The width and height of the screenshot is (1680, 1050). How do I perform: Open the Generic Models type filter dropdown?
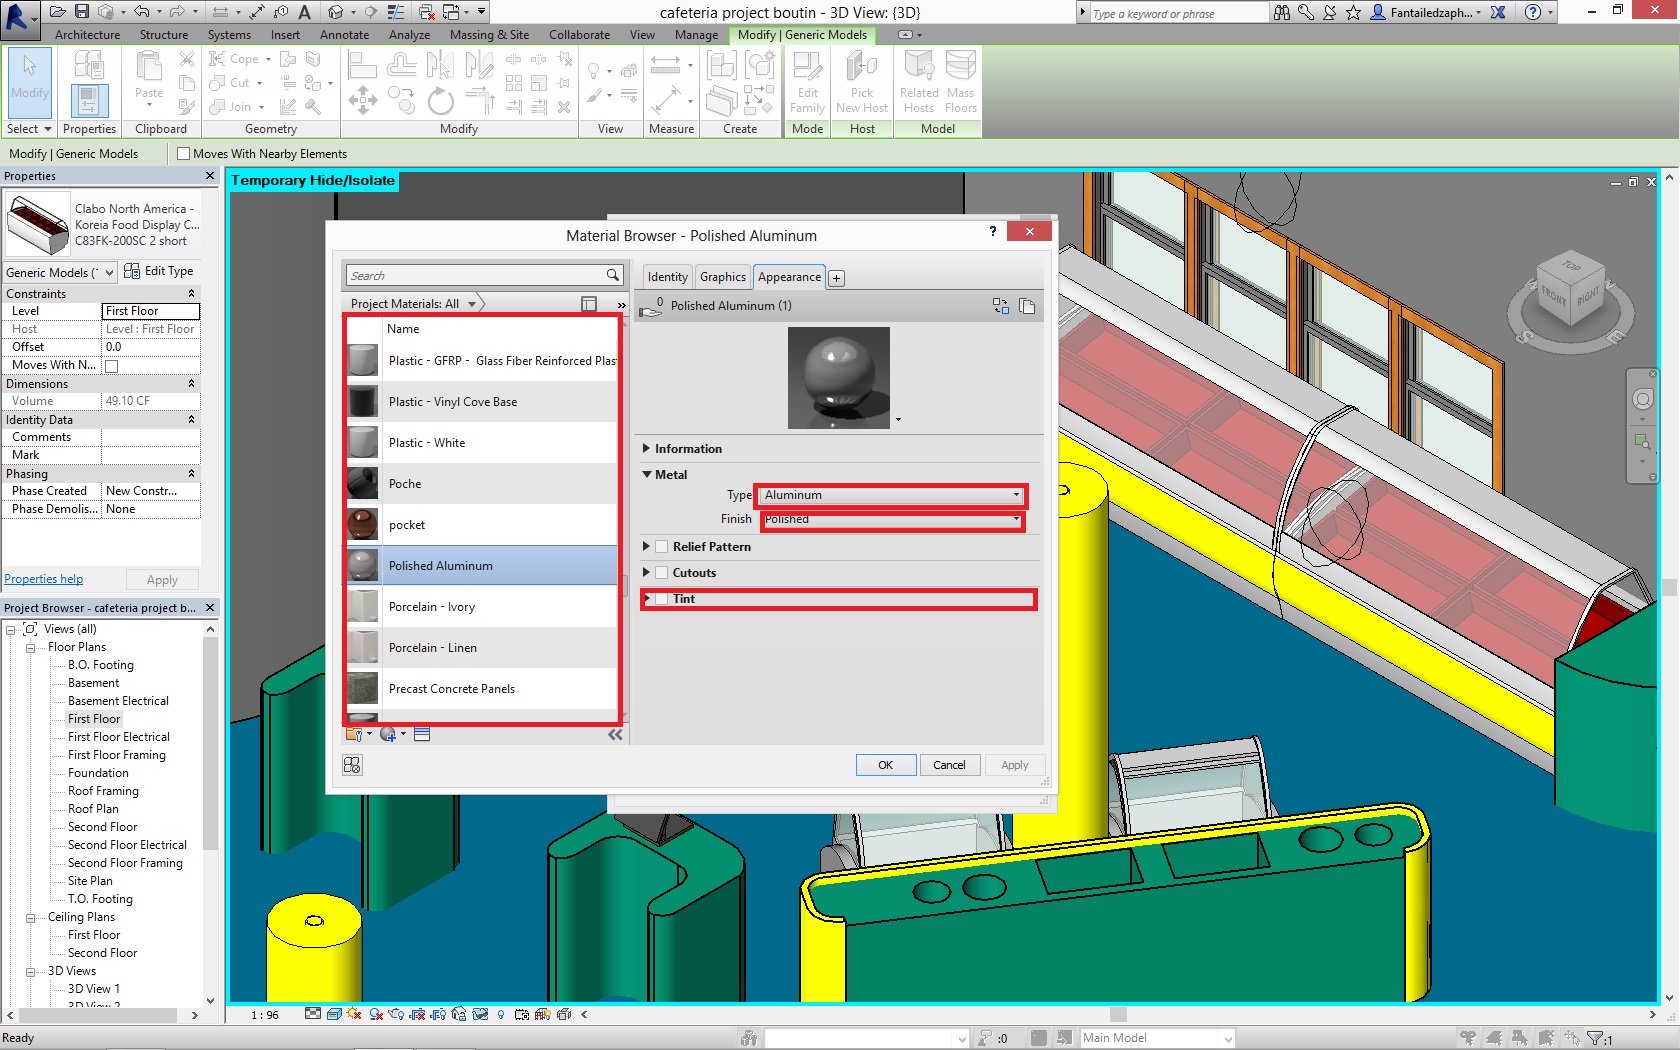click(x=60, y=272)
